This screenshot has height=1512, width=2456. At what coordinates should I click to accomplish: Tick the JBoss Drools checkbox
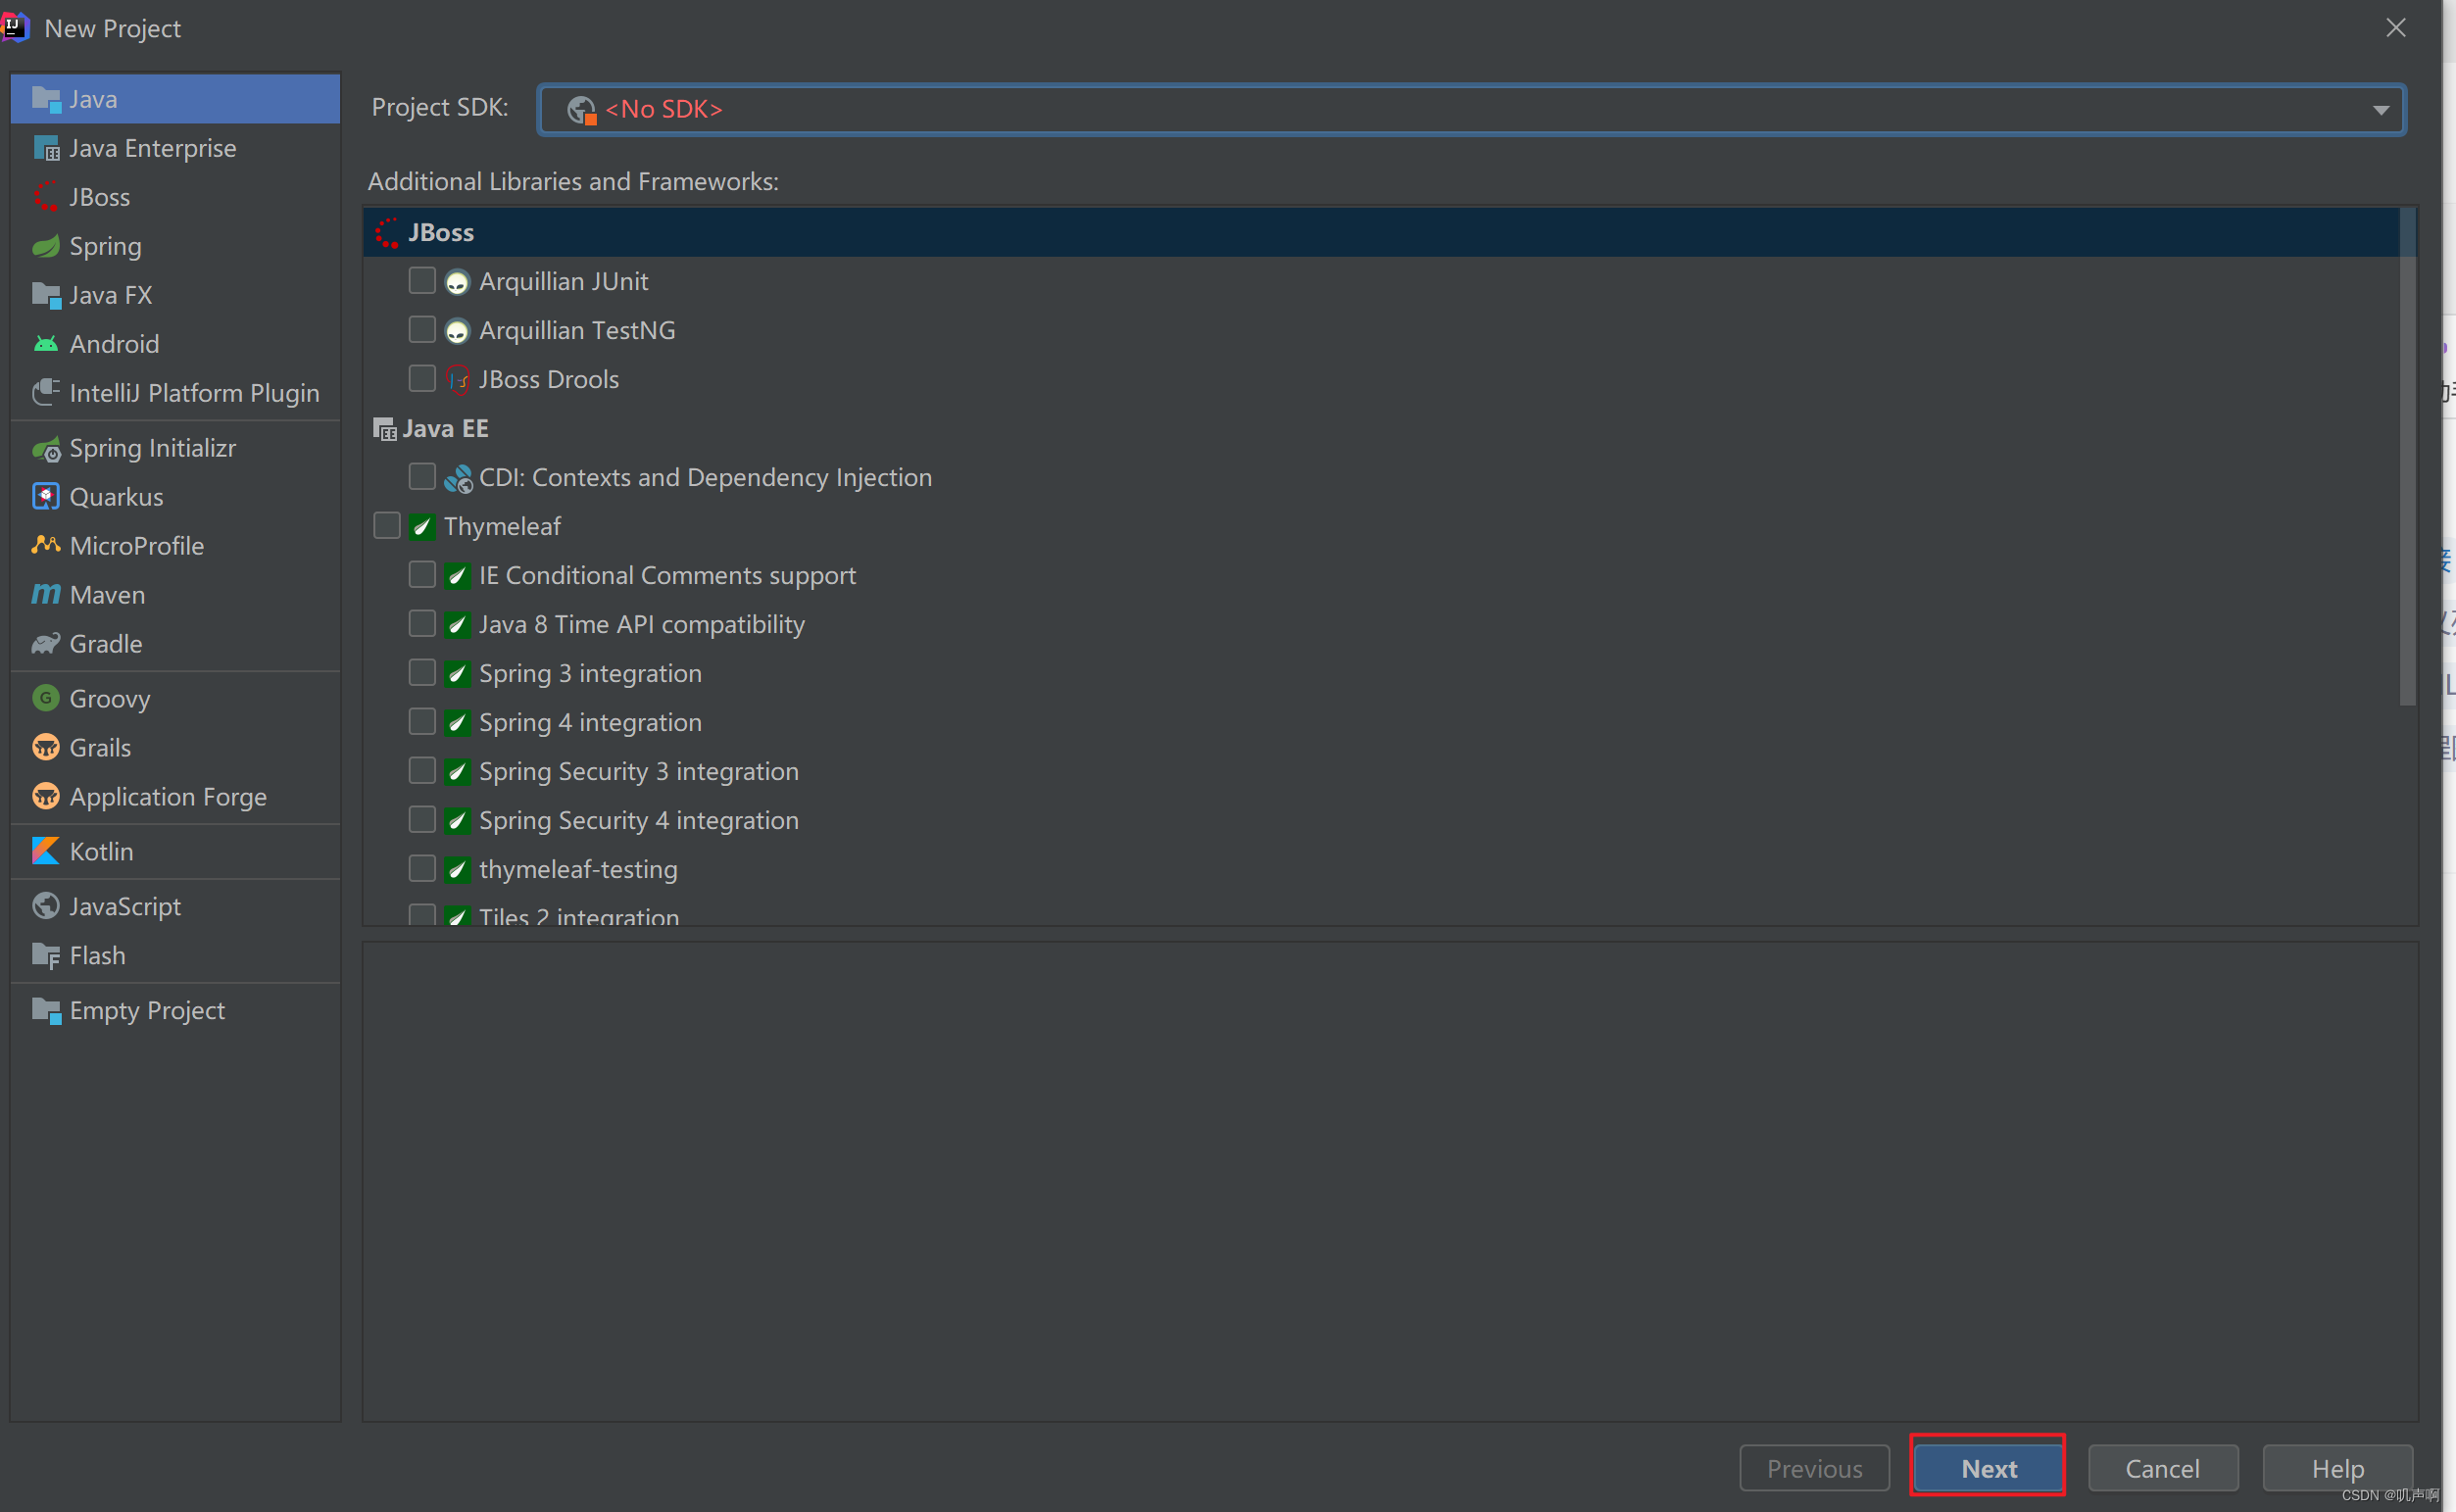(422, 379)
